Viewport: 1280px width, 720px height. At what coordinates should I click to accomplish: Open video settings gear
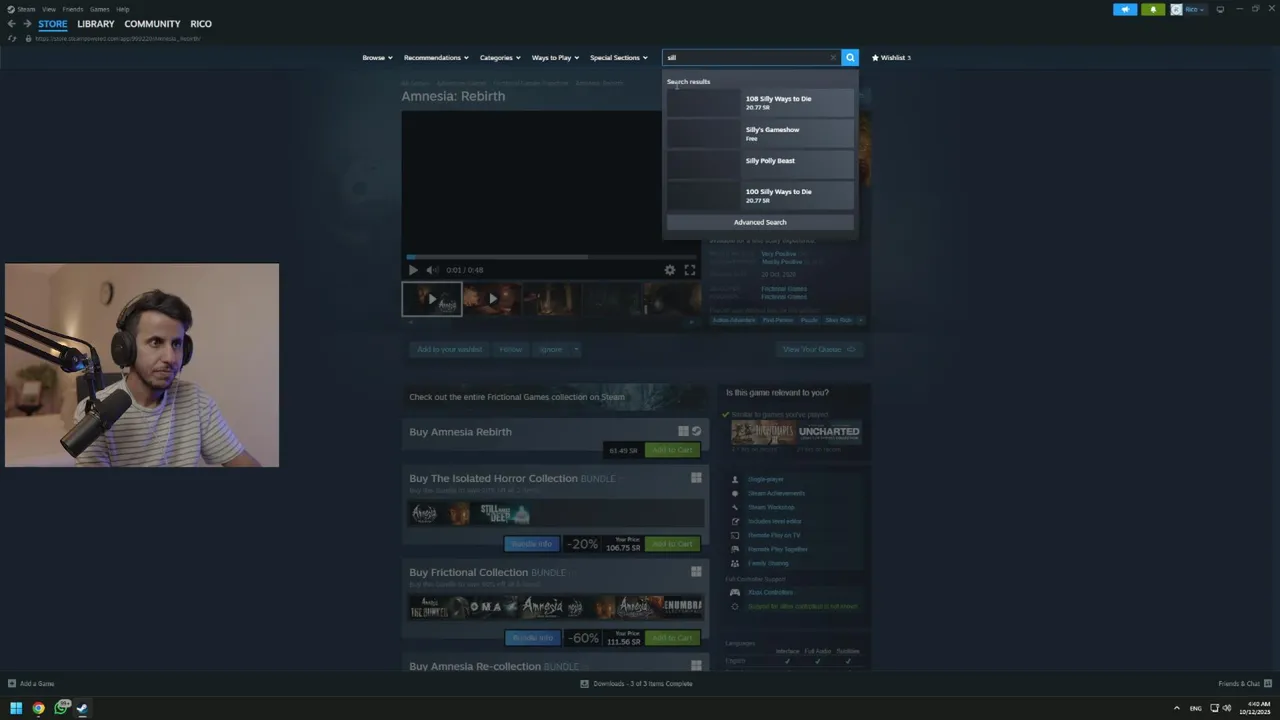point(670,270)
